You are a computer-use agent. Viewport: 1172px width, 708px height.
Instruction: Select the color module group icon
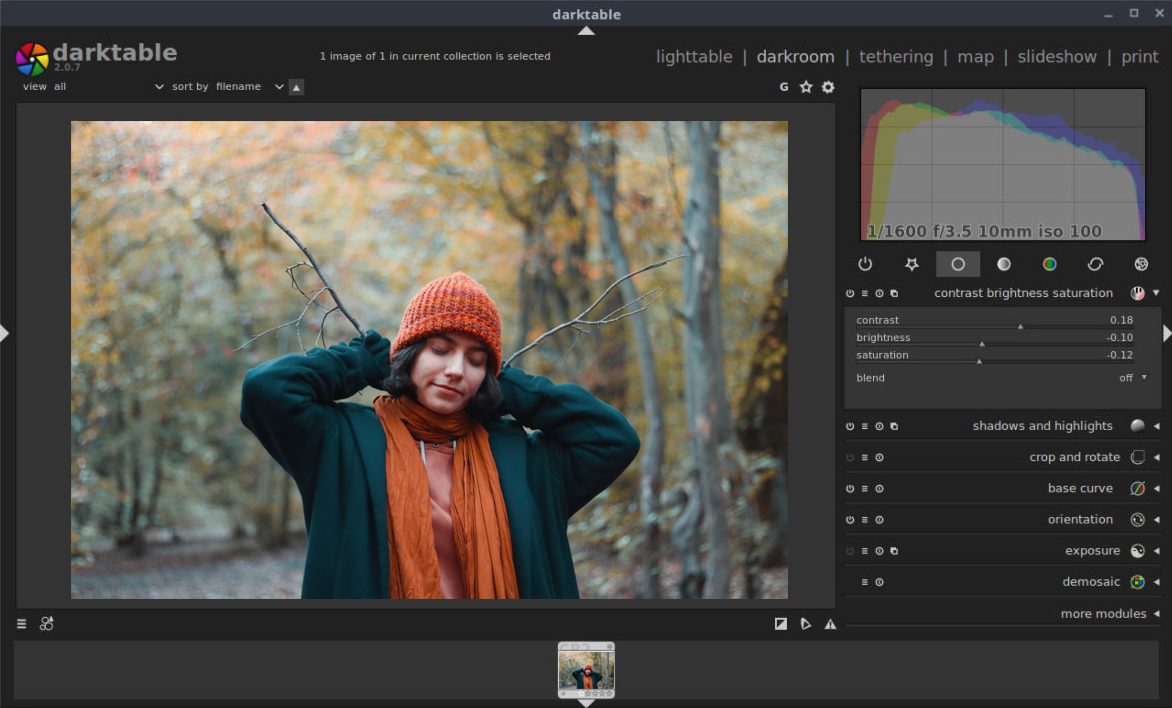[x=1049, y=264]
